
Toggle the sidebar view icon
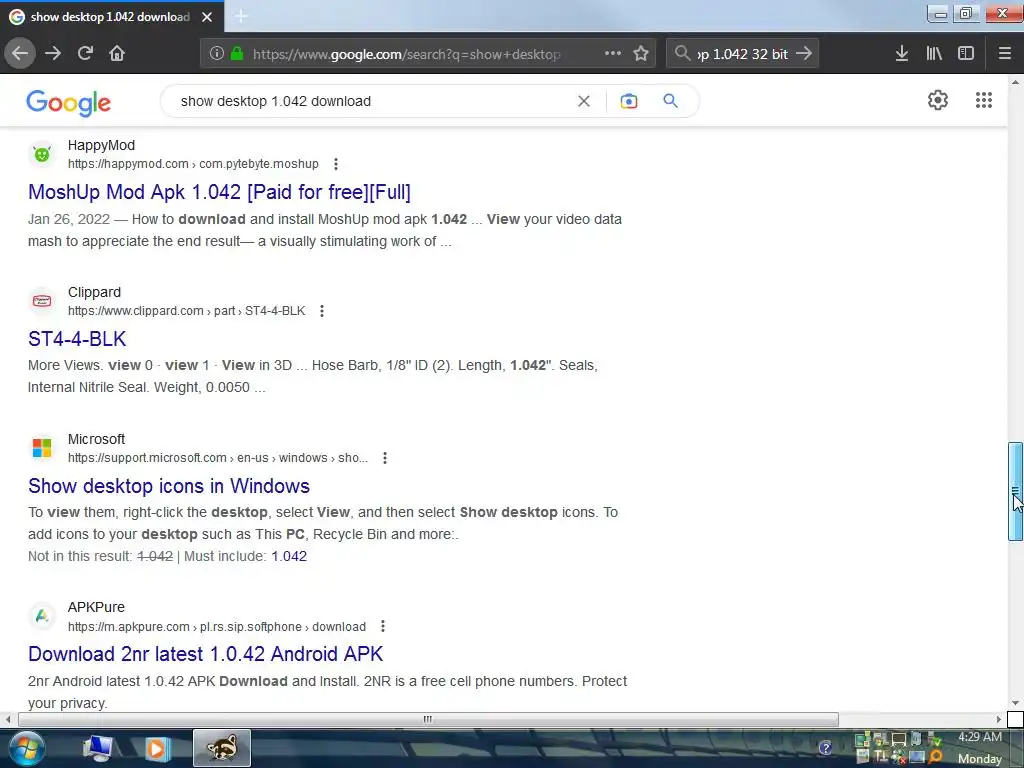pyautogui.click(x=966, y=54)
